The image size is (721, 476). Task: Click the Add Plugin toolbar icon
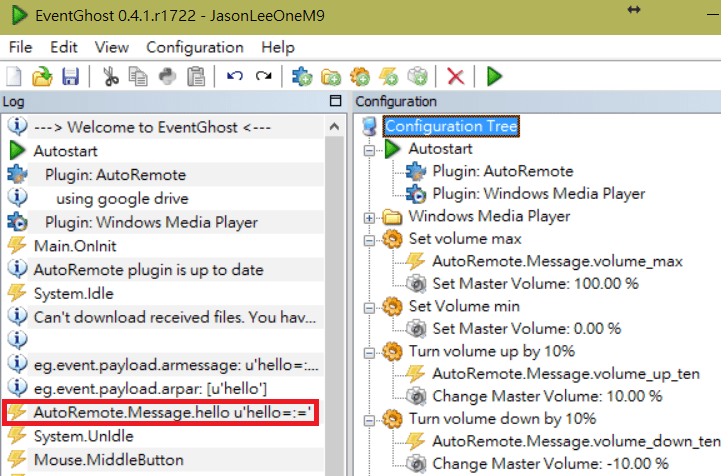(300, 76)
